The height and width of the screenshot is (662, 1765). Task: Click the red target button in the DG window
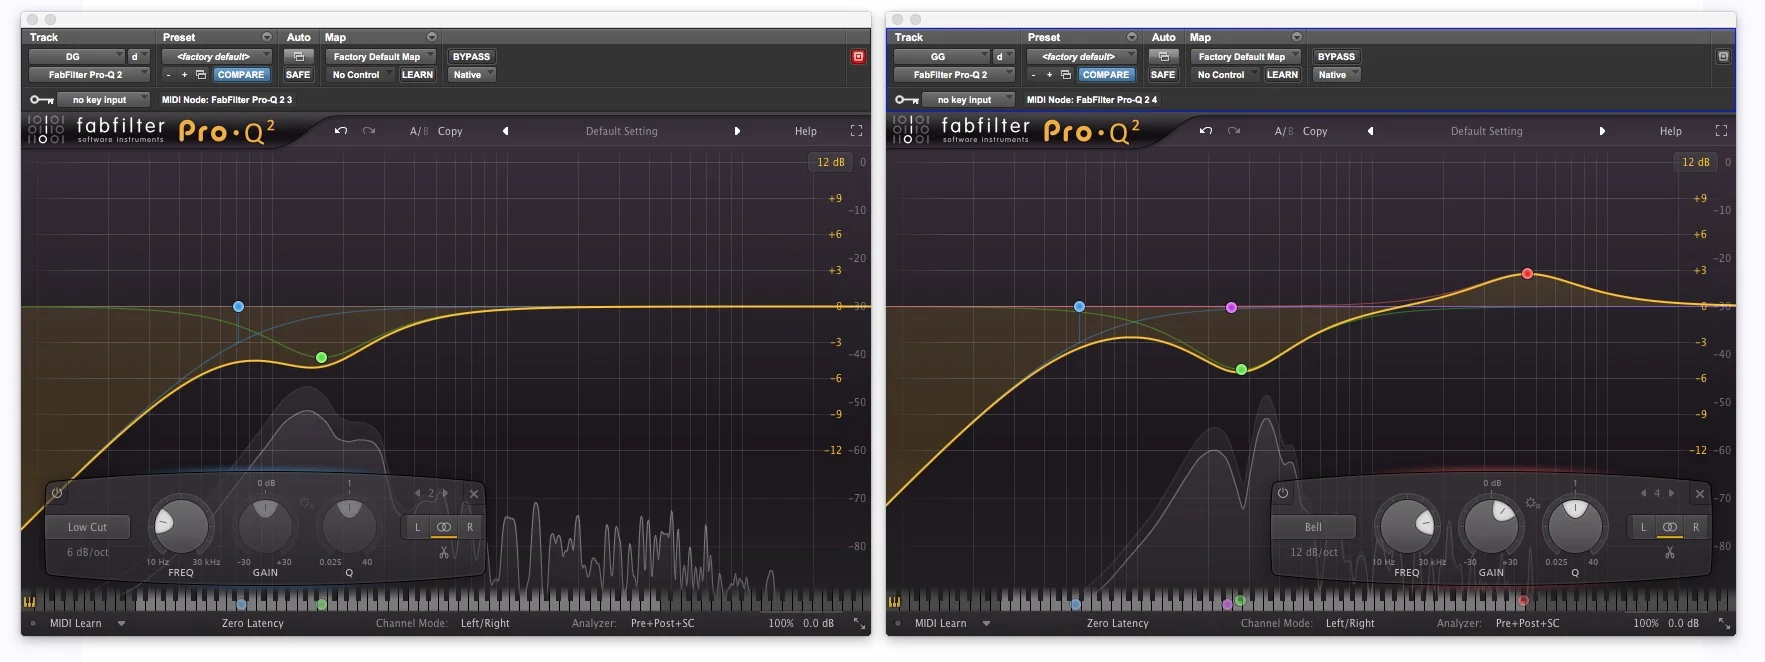point(858,57)
